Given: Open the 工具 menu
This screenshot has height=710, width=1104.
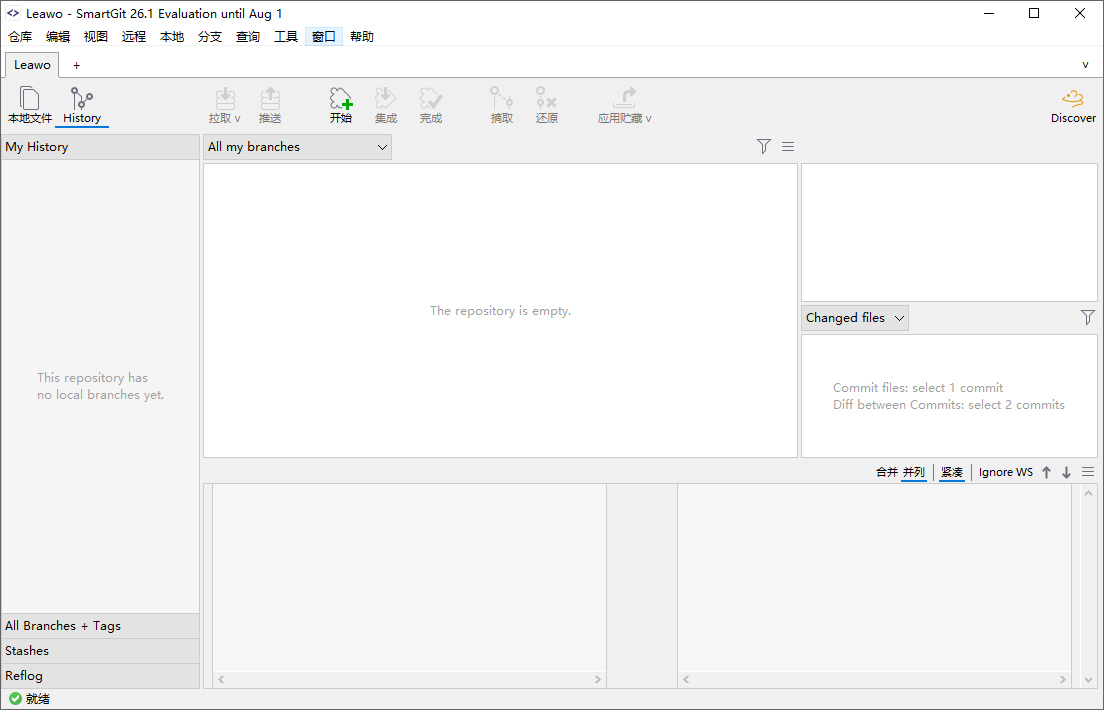Looking at the screenshot, I should pyautogui.click(x=286, y=37).
